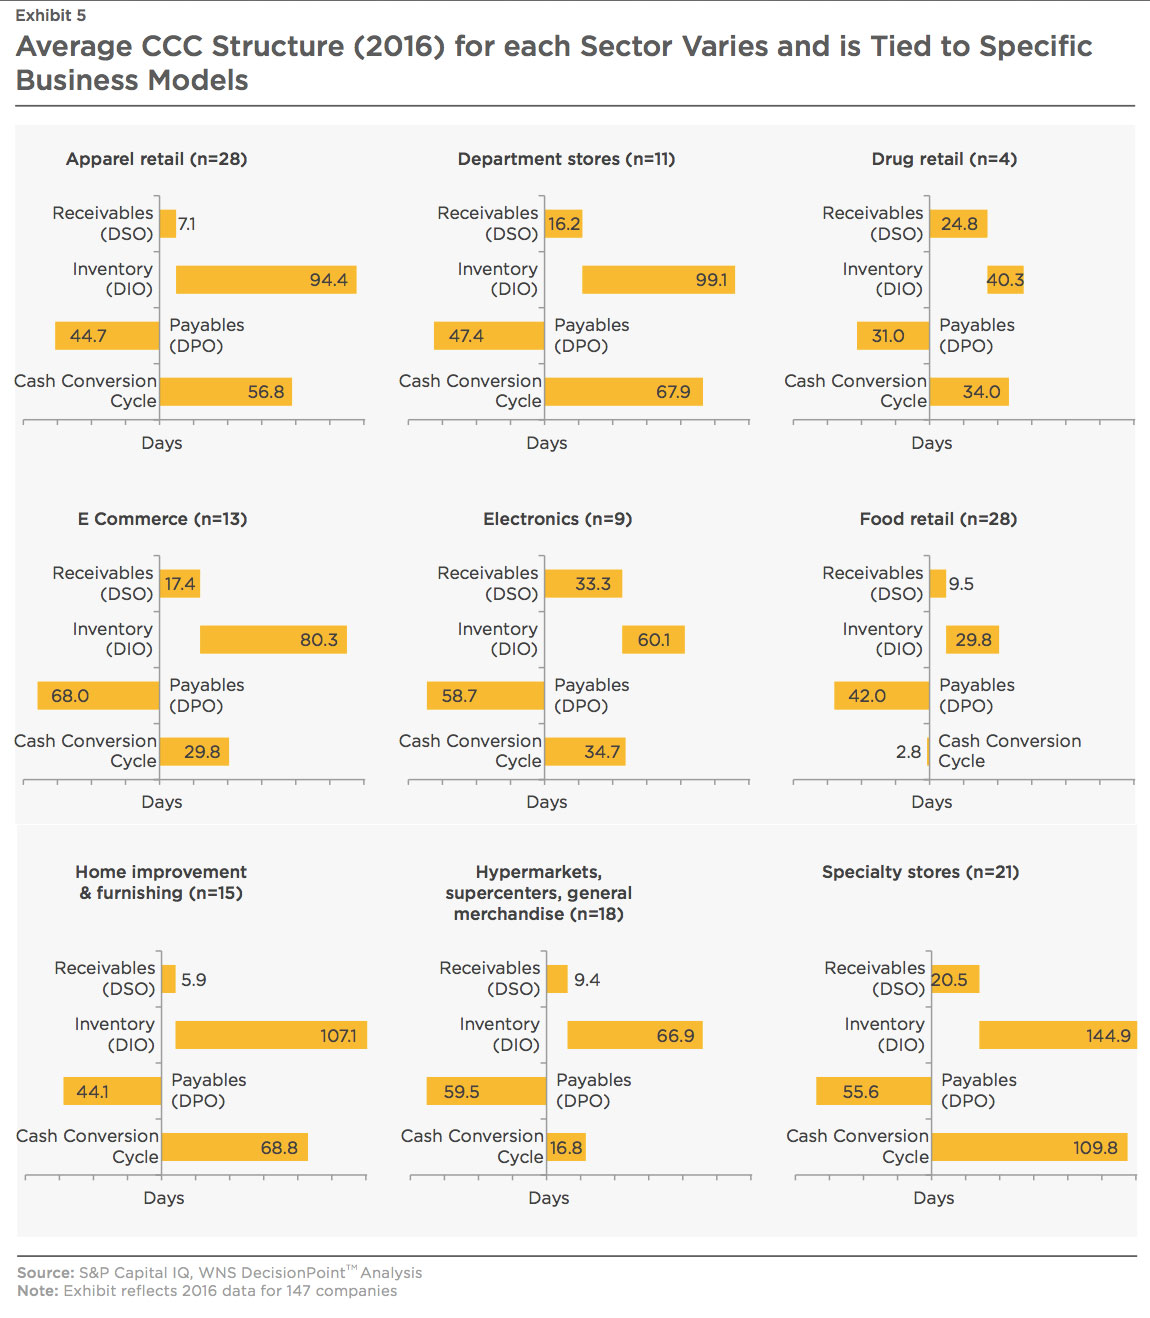This screenshot has height=1318, width=1150.
Task: Select Hypermarkets 66.9 inventory bar
Action: tap(635, 1035)
